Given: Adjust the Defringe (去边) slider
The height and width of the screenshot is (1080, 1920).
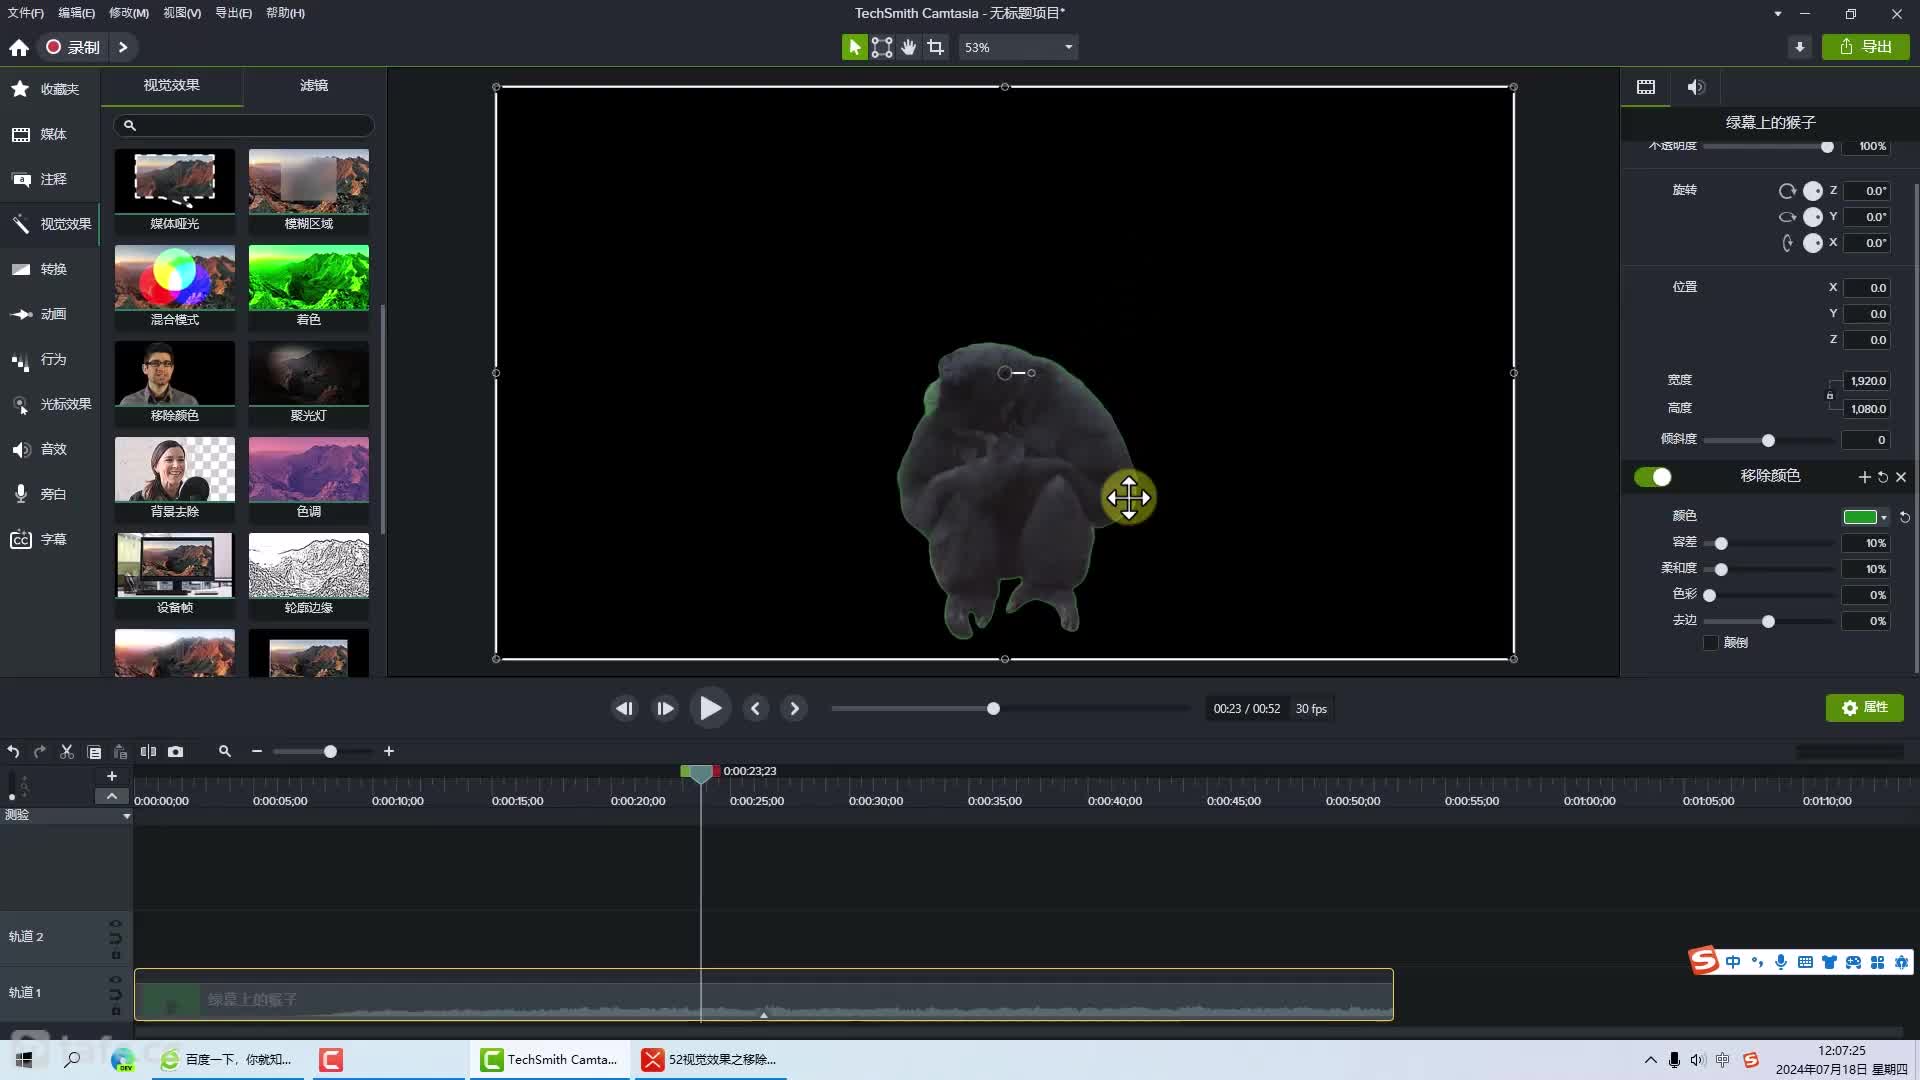Looking at the screenshot, I should click(x=1768, y=622).
